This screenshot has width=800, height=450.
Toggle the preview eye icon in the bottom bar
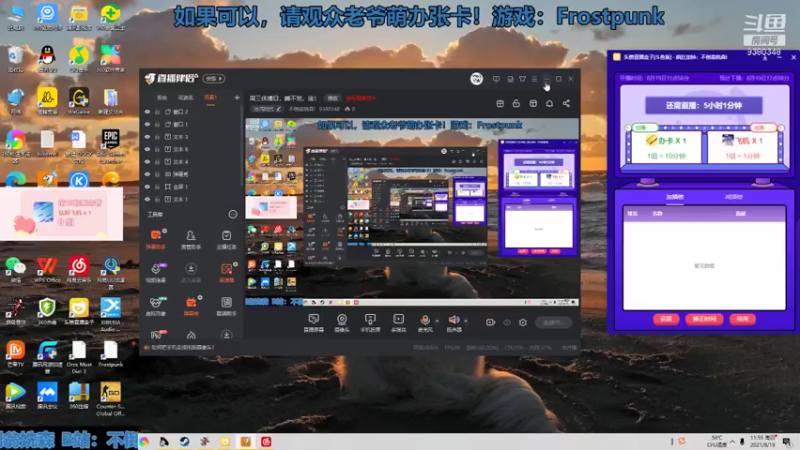tap(507, 322)
